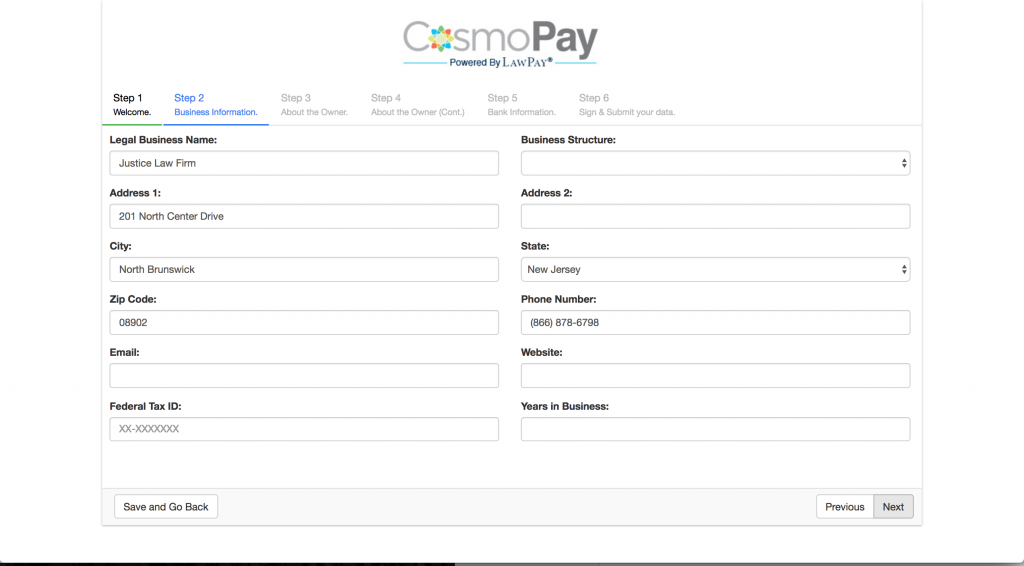The image size is (1024, 566).
Task: Click the CosmoPay logo
Action: [x=500, y=44]
